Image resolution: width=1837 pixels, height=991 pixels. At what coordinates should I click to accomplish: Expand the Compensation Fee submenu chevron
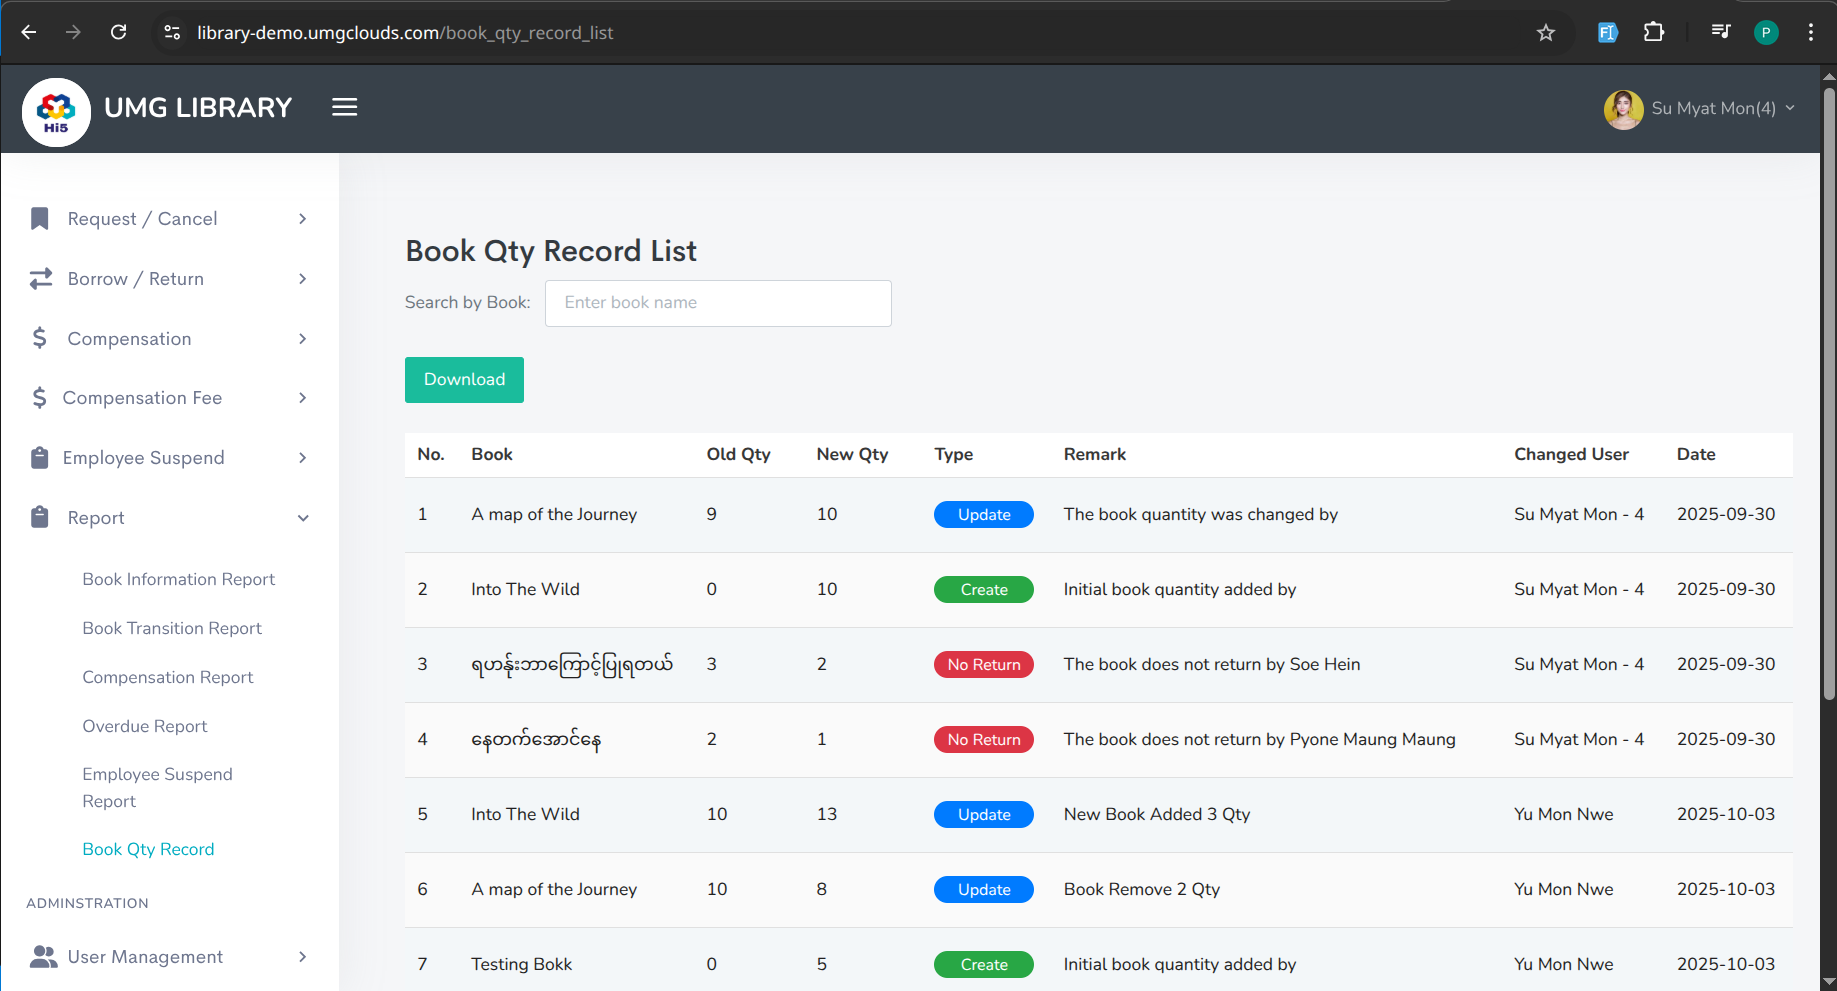(303, 398)
